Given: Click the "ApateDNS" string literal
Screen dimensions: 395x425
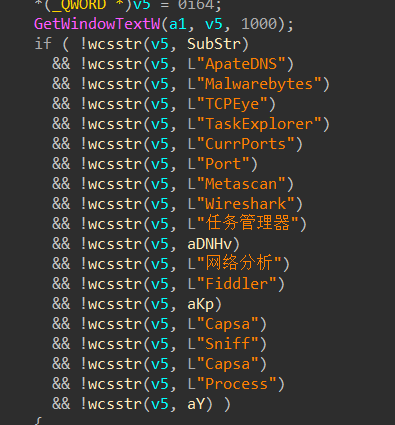Looking at the screenshot, I should pyautogui.click(x=241, y=64).
